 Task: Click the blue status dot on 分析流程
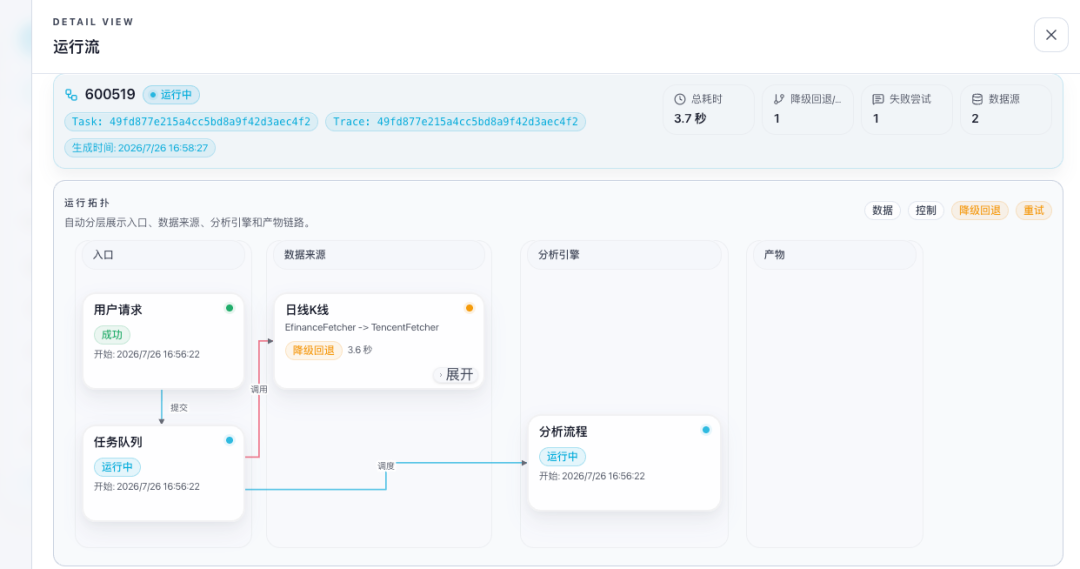point(705,430)
